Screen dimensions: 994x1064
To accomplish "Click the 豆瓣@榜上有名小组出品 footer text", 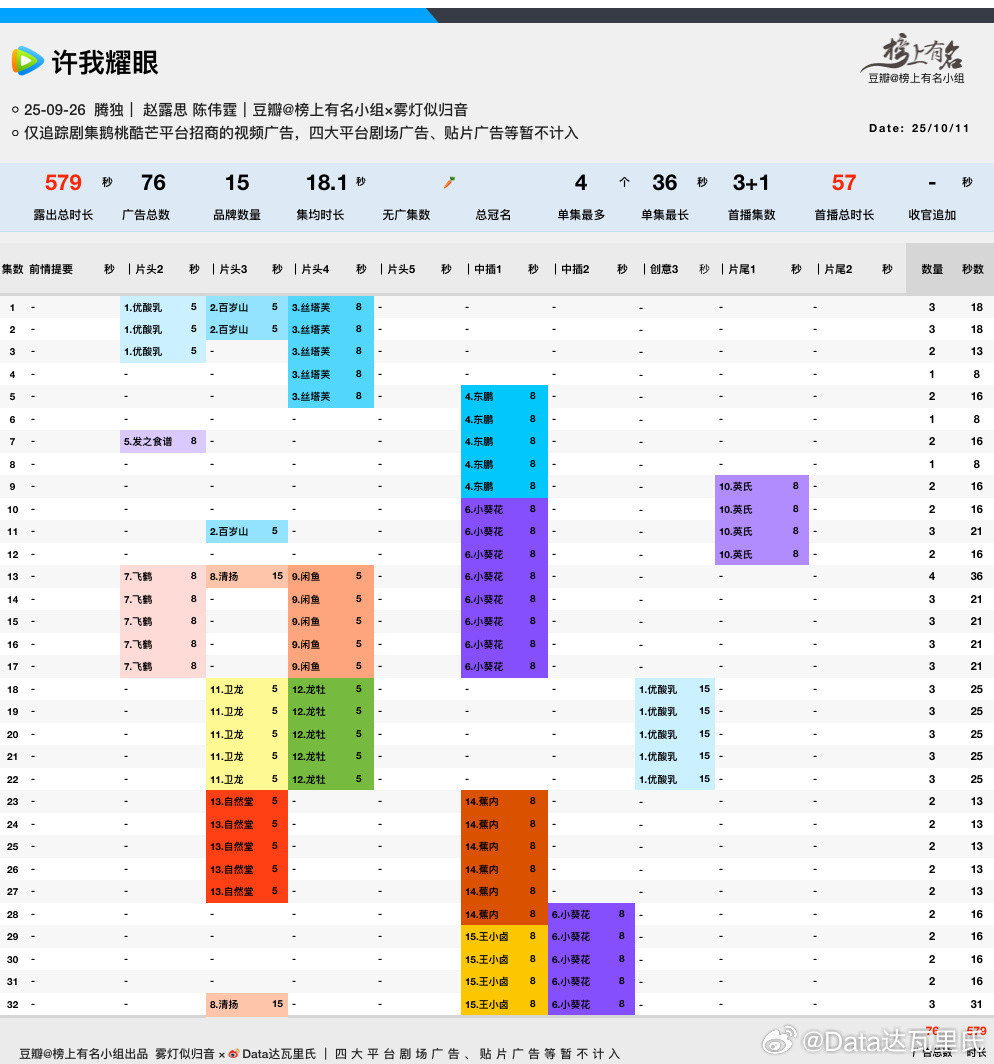I will pyautogui.click(x=83, y=1054).
